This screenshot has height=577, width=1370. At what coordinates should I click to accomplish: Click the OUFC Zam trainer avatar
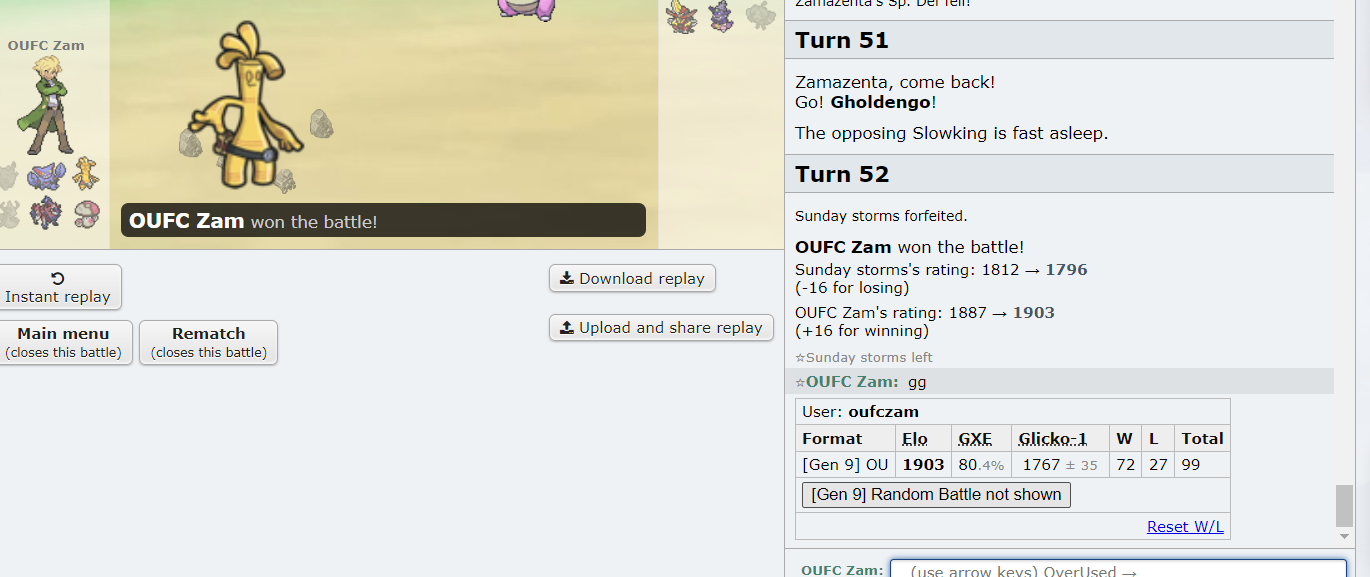[46, 105]
